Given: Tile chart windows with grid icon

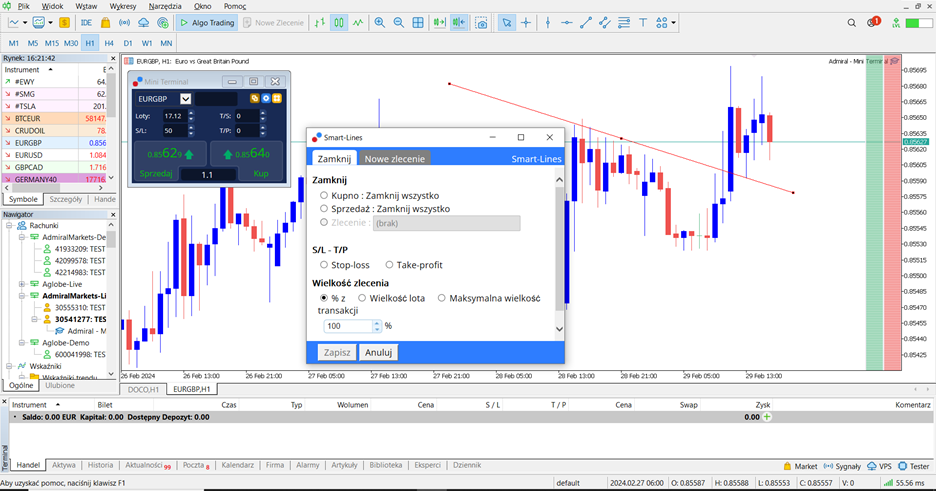Looking at the screenshot, I should click(x=418, y=23).
